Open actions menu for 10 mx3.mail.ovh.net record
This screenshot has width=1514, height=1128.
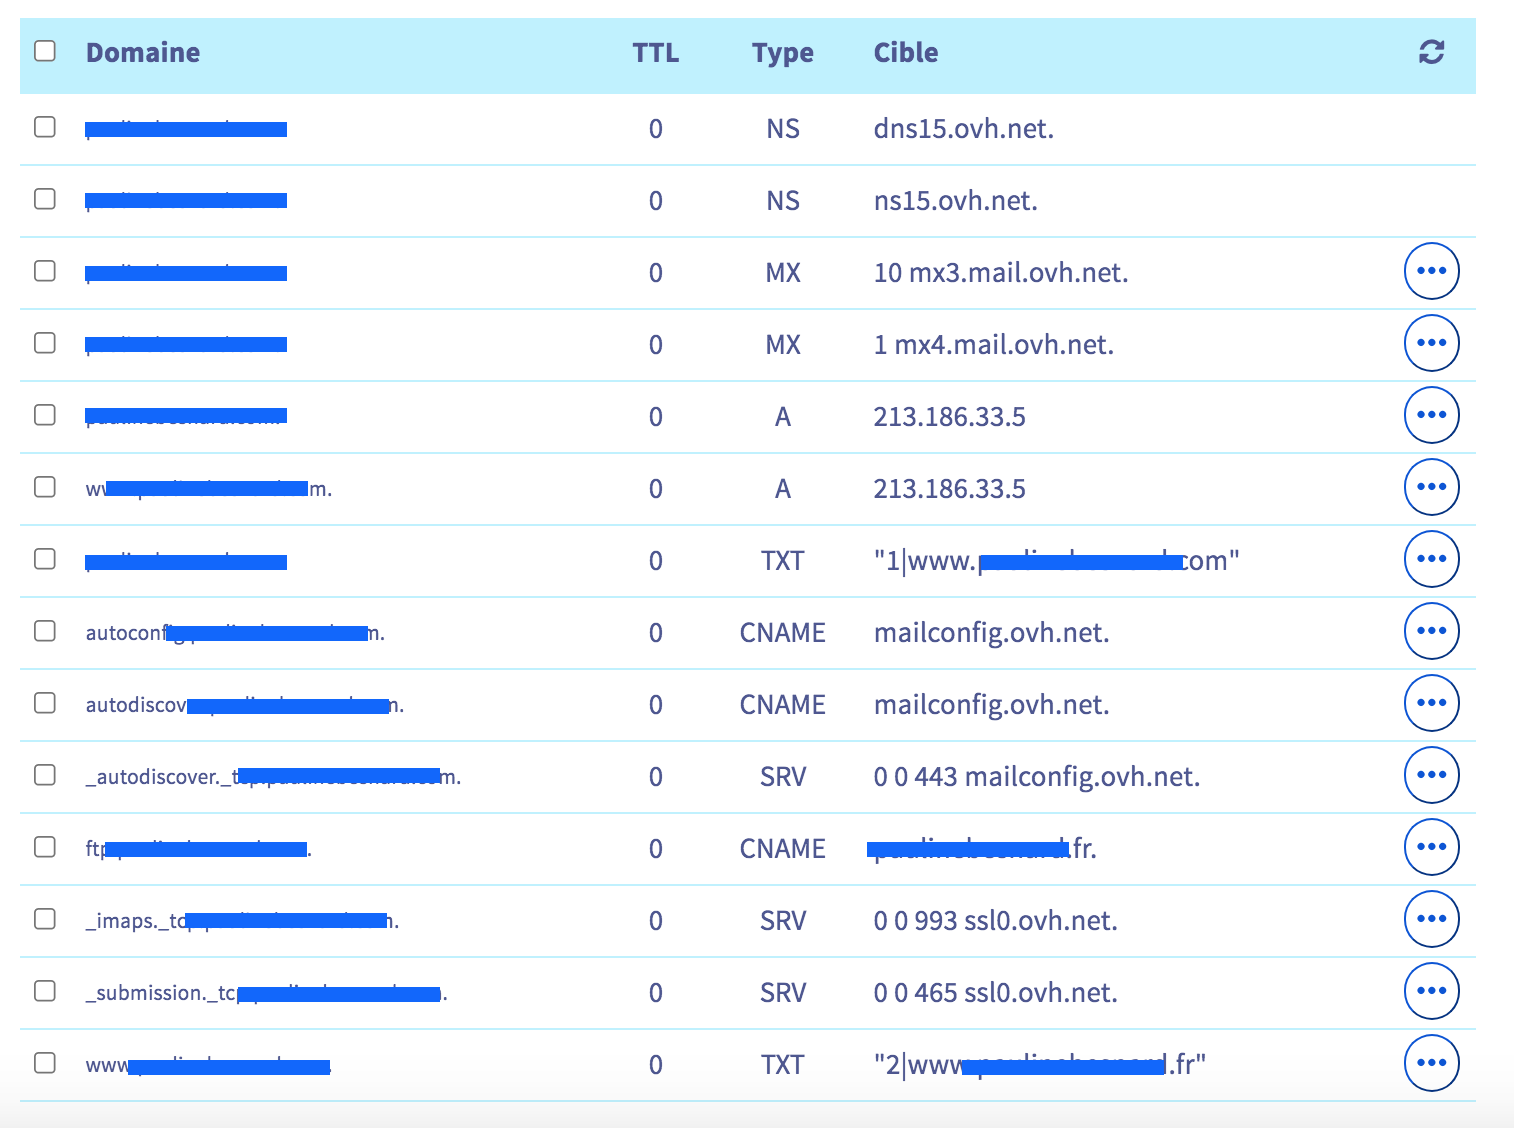(x=1431, y=271)
